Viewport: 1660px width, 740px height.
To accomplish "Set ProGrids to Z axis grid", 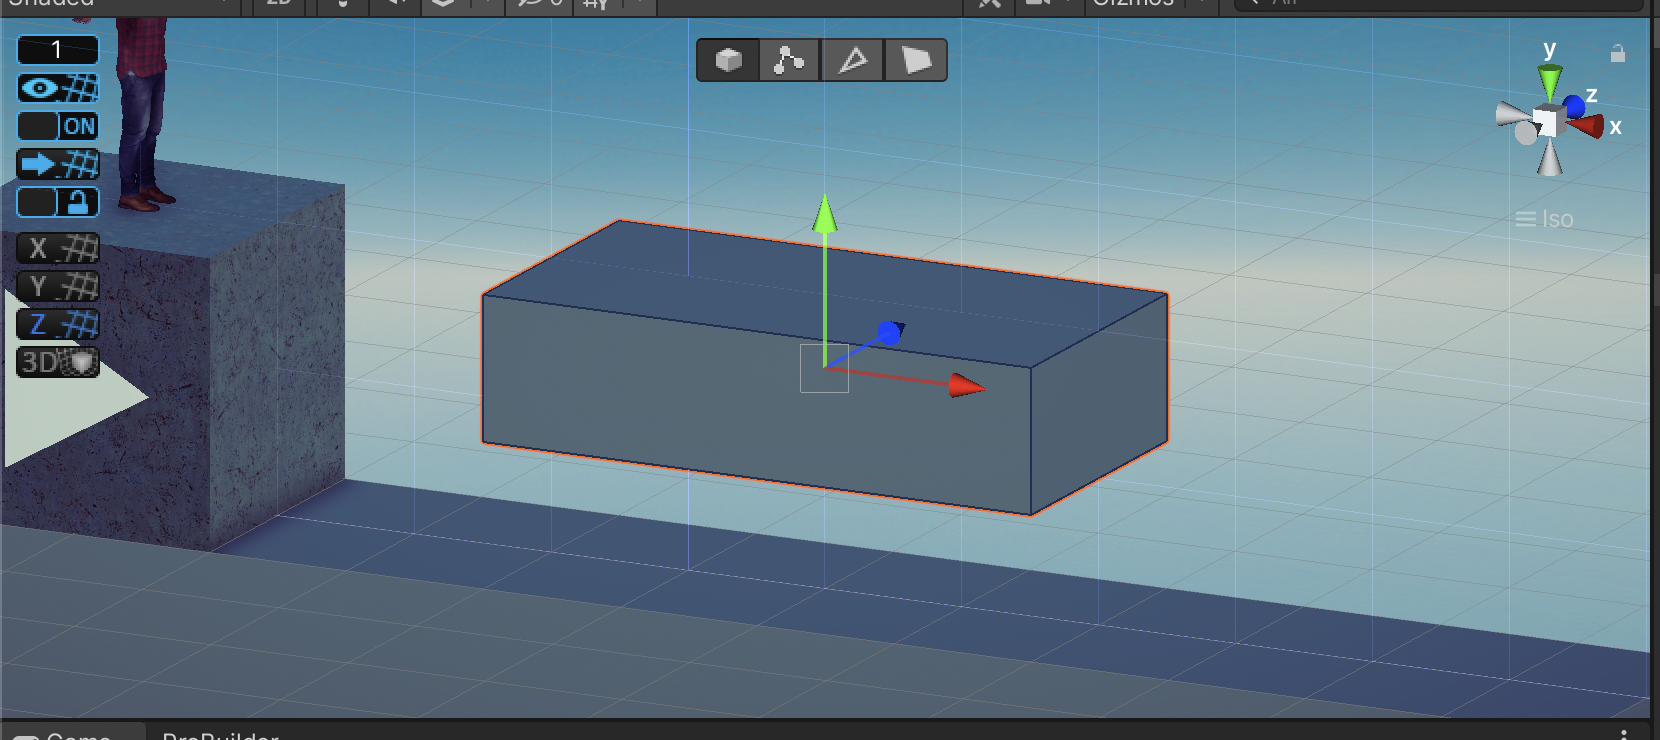I will 58,324.
